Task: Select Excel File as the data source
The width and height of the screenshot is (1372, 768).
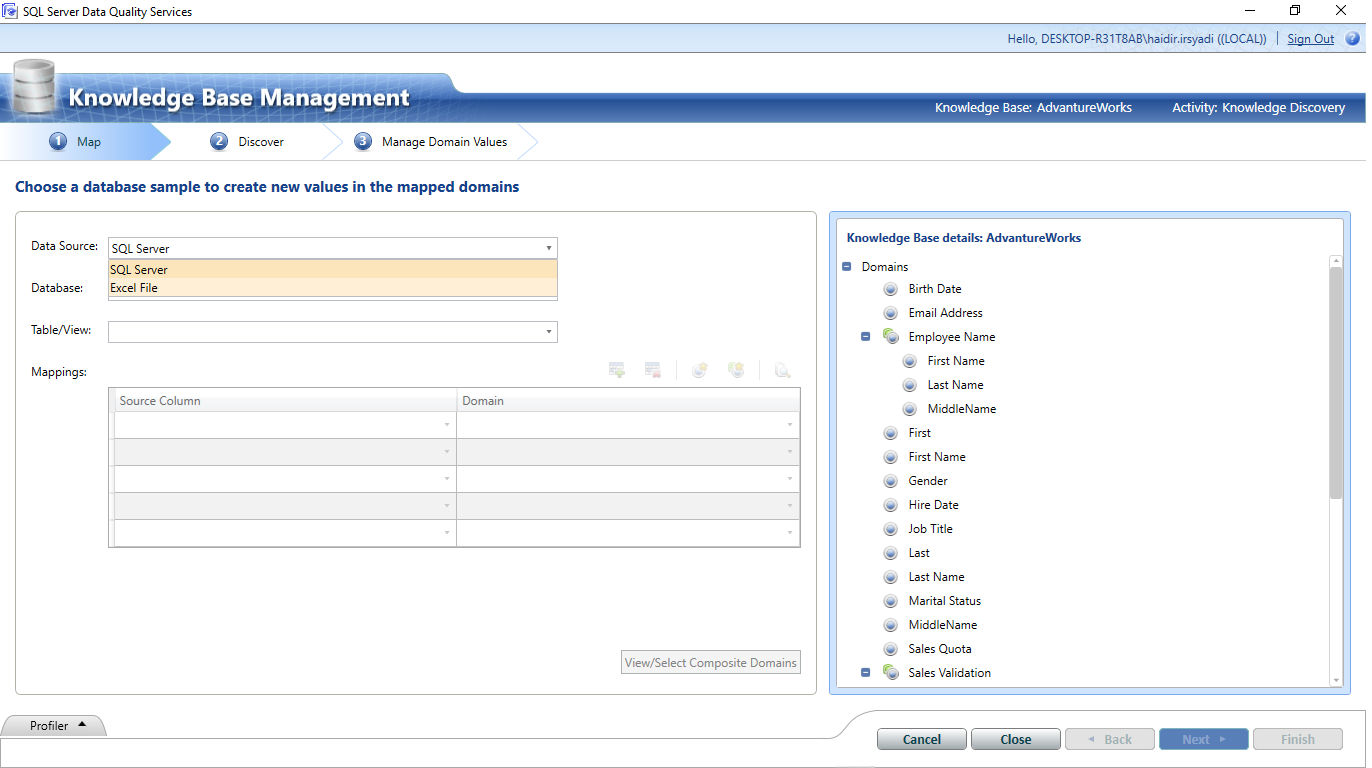Action: pyautogui.click(x=133, y=287)
